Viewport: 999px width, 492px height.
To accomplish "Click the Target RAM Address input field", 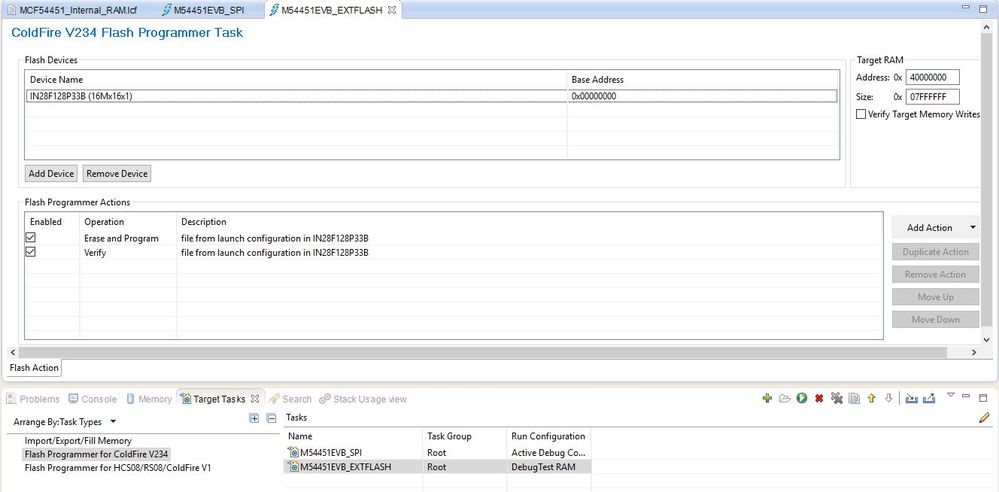I will [933, 77].
